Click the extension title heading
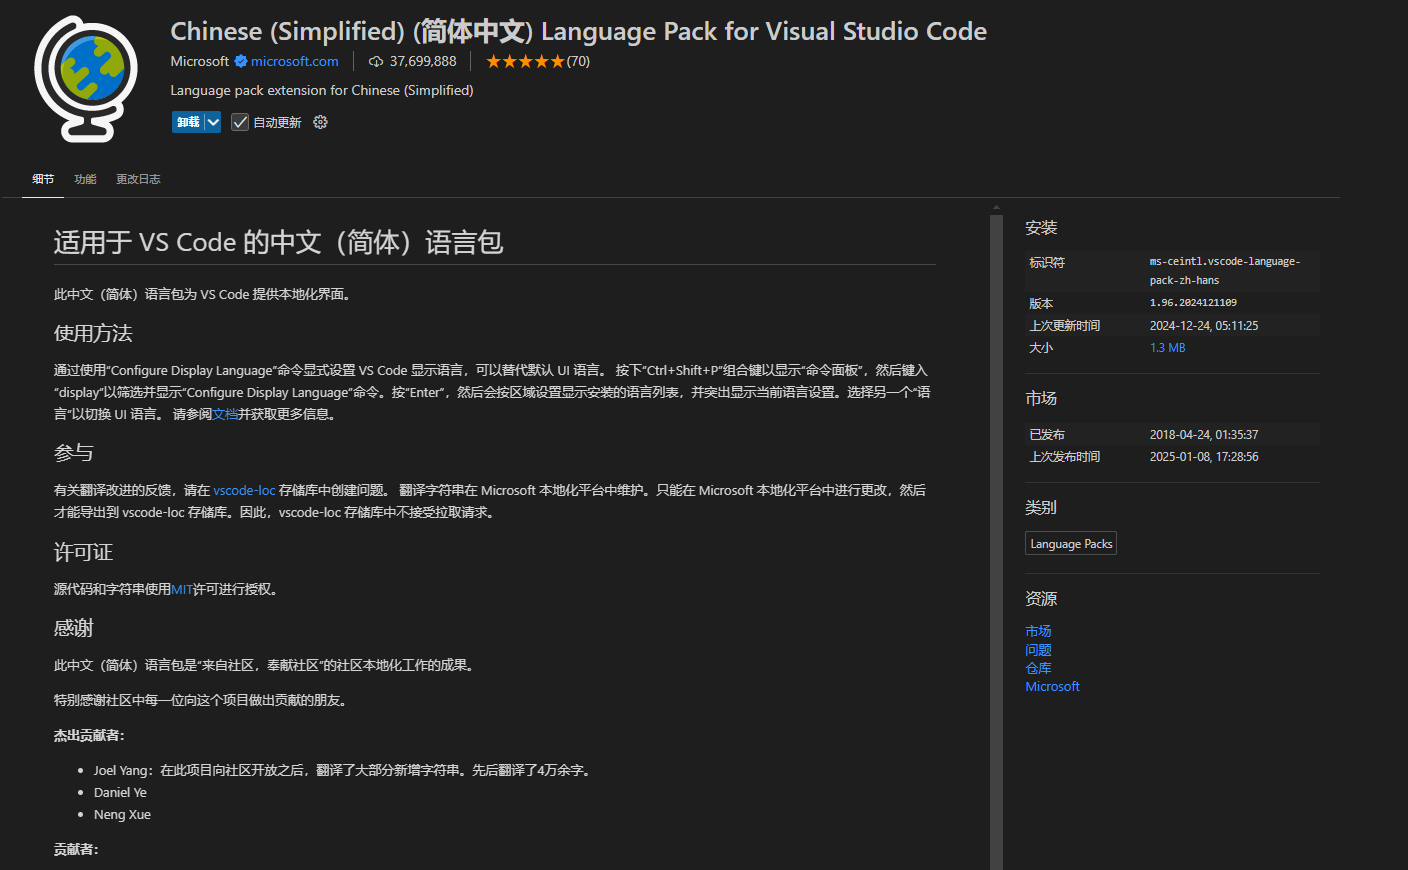Image resolution: width=1408 pixels, height=870 pixels. [x=578, y=31]
